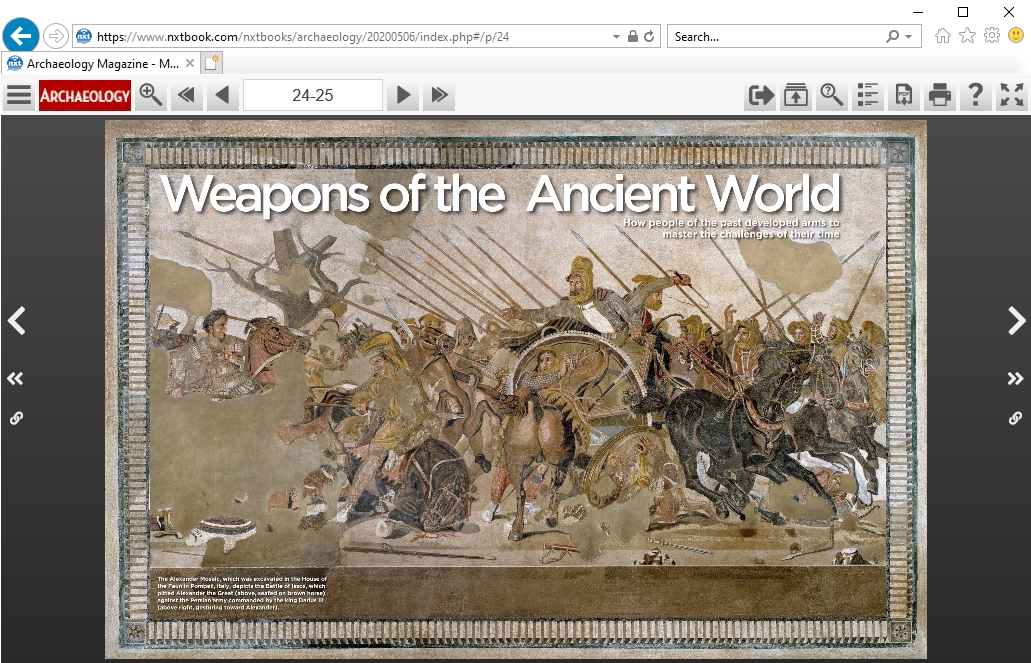The height and width of the screenshot is (663, 1031).
Task: Click the zoom in magnifier icon
Action: [x=151, y=96]
